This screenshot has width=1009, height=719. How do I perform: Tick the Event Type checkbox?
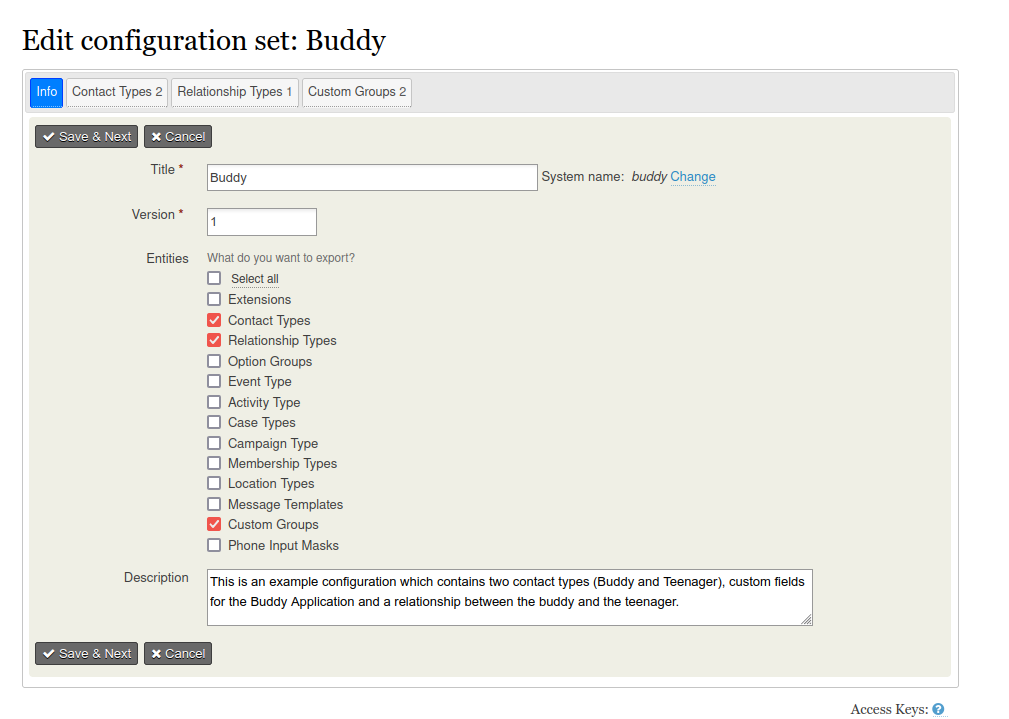(214, 381)
